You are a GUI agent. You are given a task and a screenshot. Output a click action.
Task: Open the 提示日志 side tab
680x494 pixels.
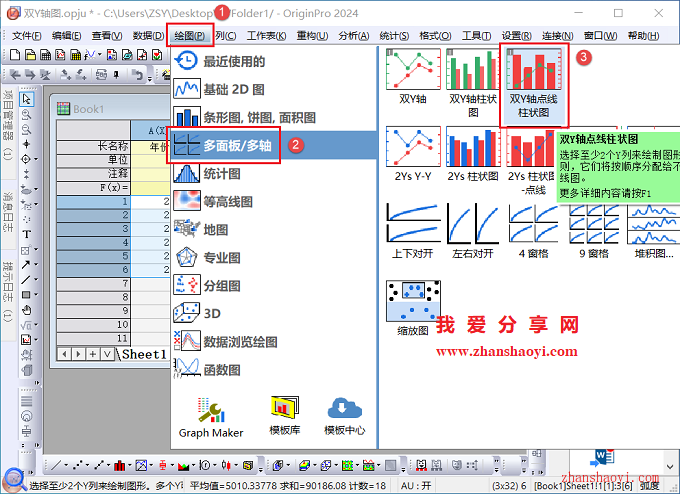pyautogui.click(x=8, y=291)
